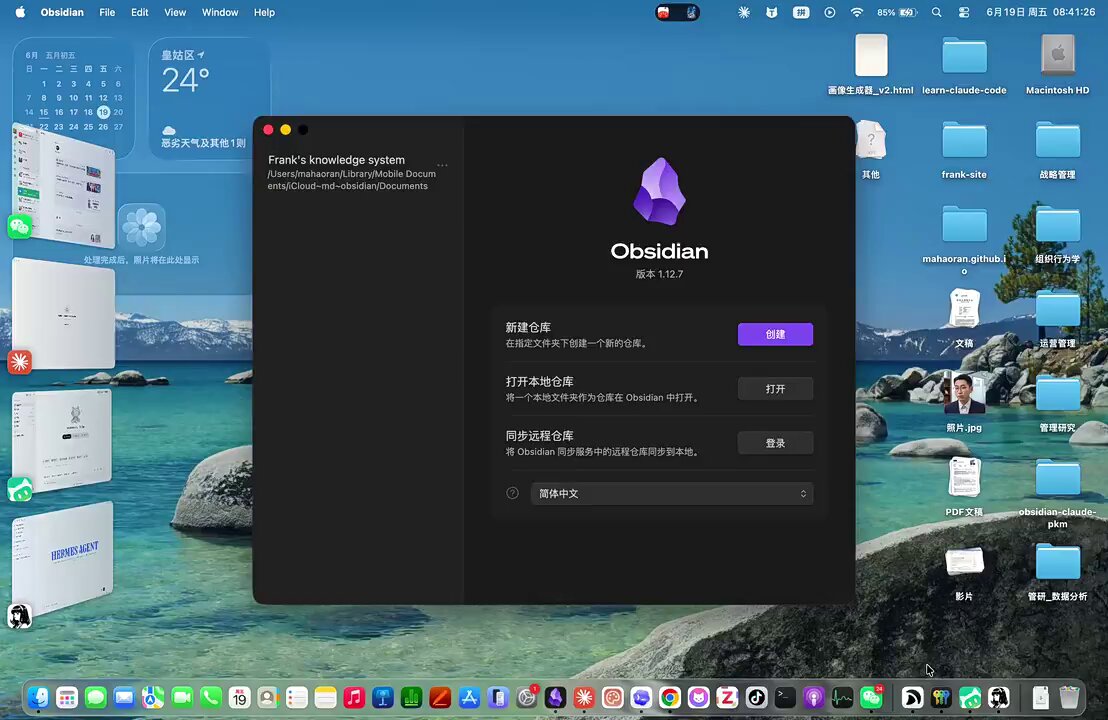
Task: Click the battery status indicator
Action: click(x=897, y=12)
